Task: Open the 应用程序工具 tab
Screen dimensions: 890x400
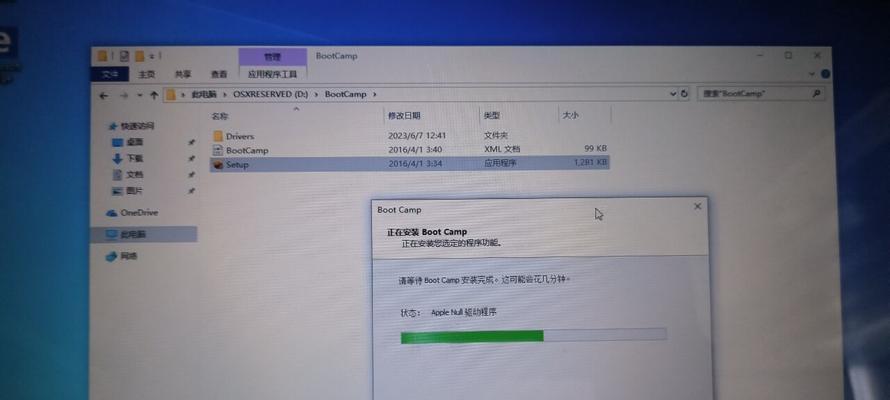Action: click(x=272, y=74)
